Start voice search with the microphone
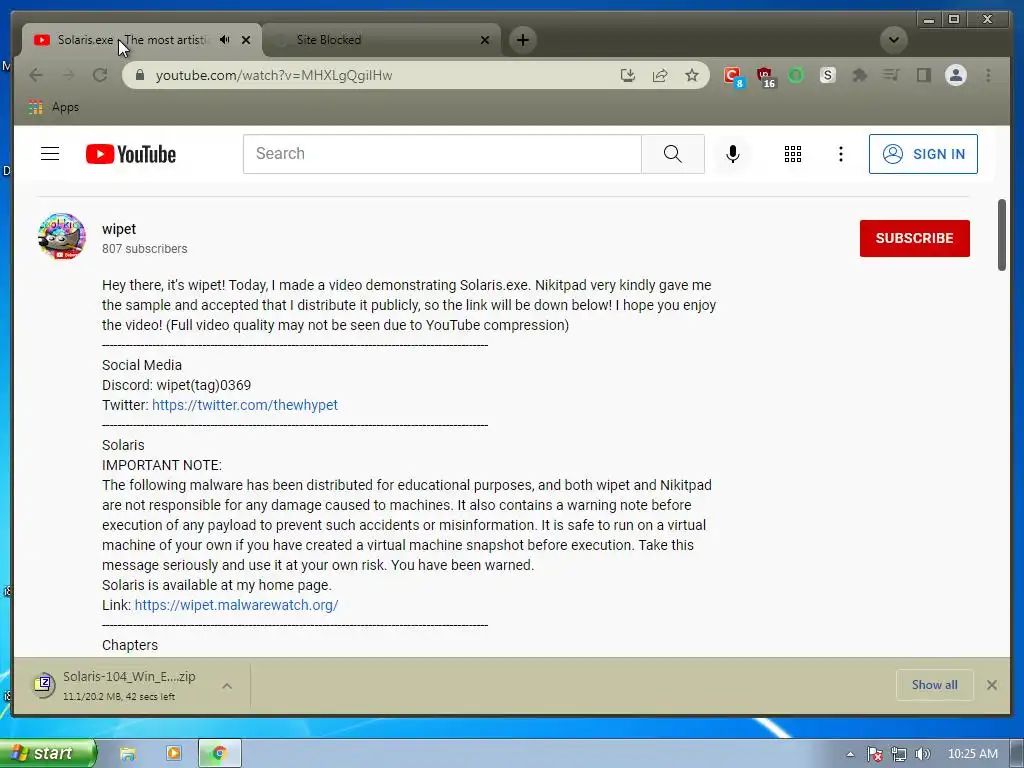 tap(733, 154)
